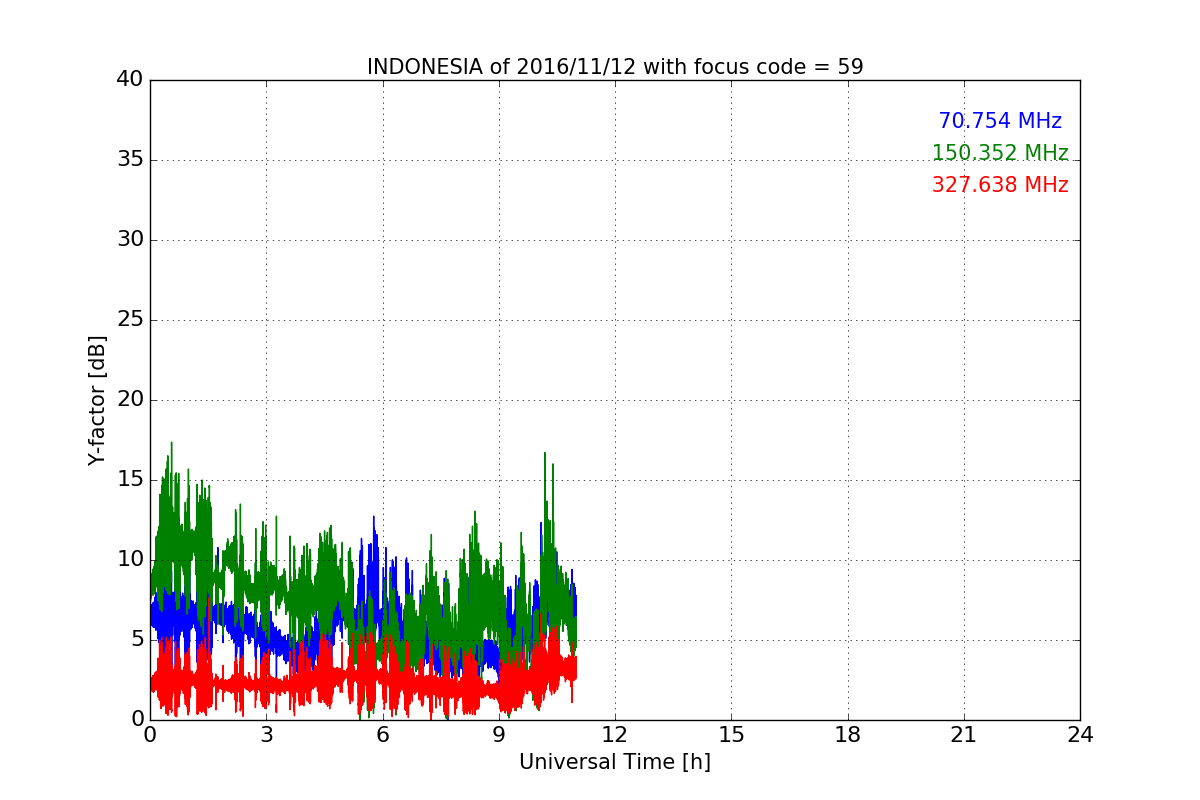The width and height of the screenshot is (1200, 800).
Task: Click x-axis tick label 9
Action: (499, 735)
